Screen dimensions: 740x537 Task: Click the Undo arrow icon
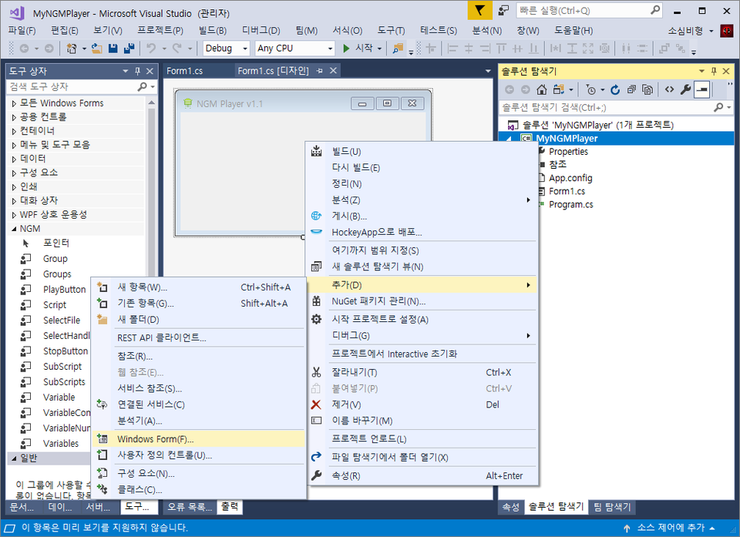click(x=151, y=48)
